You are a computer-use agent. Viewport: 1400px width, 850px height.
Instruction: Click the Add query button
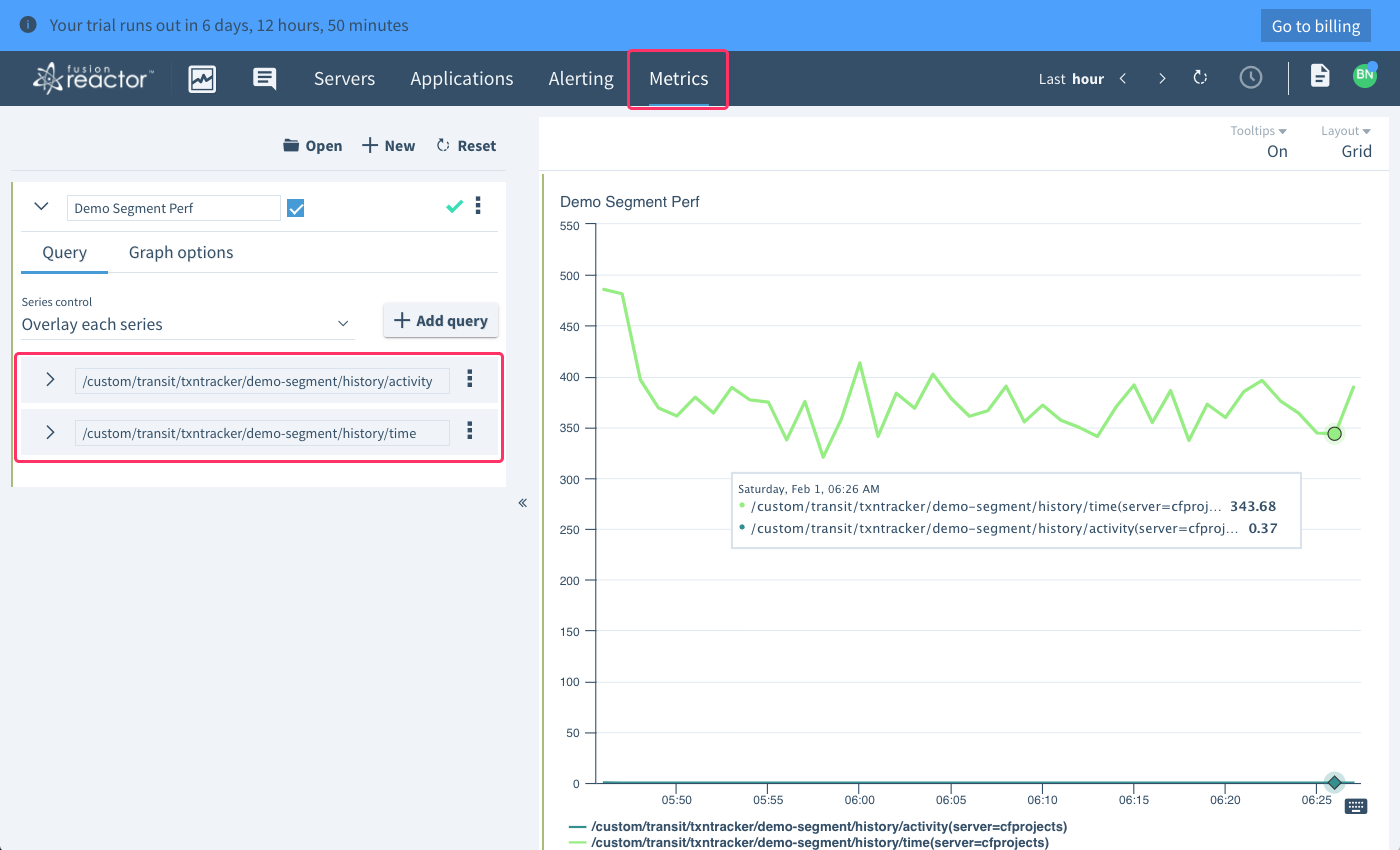[441, 321]
